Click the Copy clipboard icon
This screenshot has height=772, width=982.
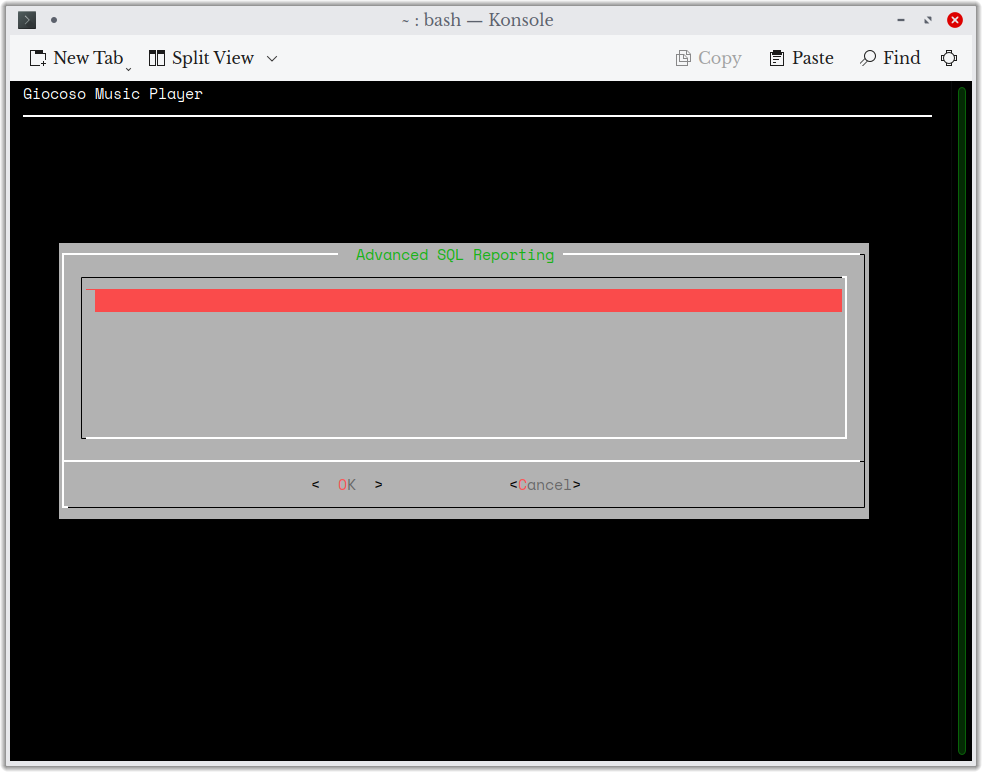point(681,57)
